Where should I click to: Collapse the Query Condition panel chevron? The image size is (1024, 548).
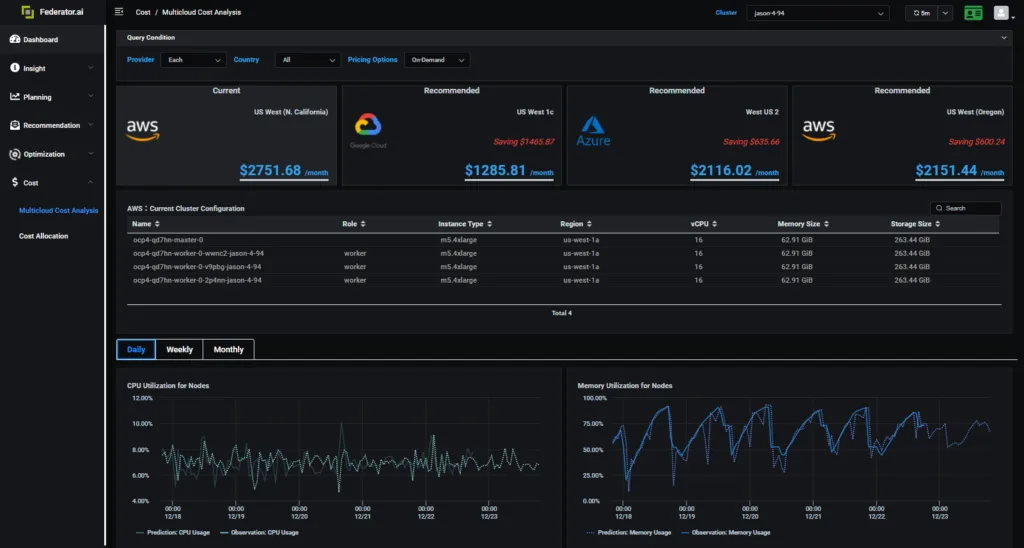(1004, 38)
